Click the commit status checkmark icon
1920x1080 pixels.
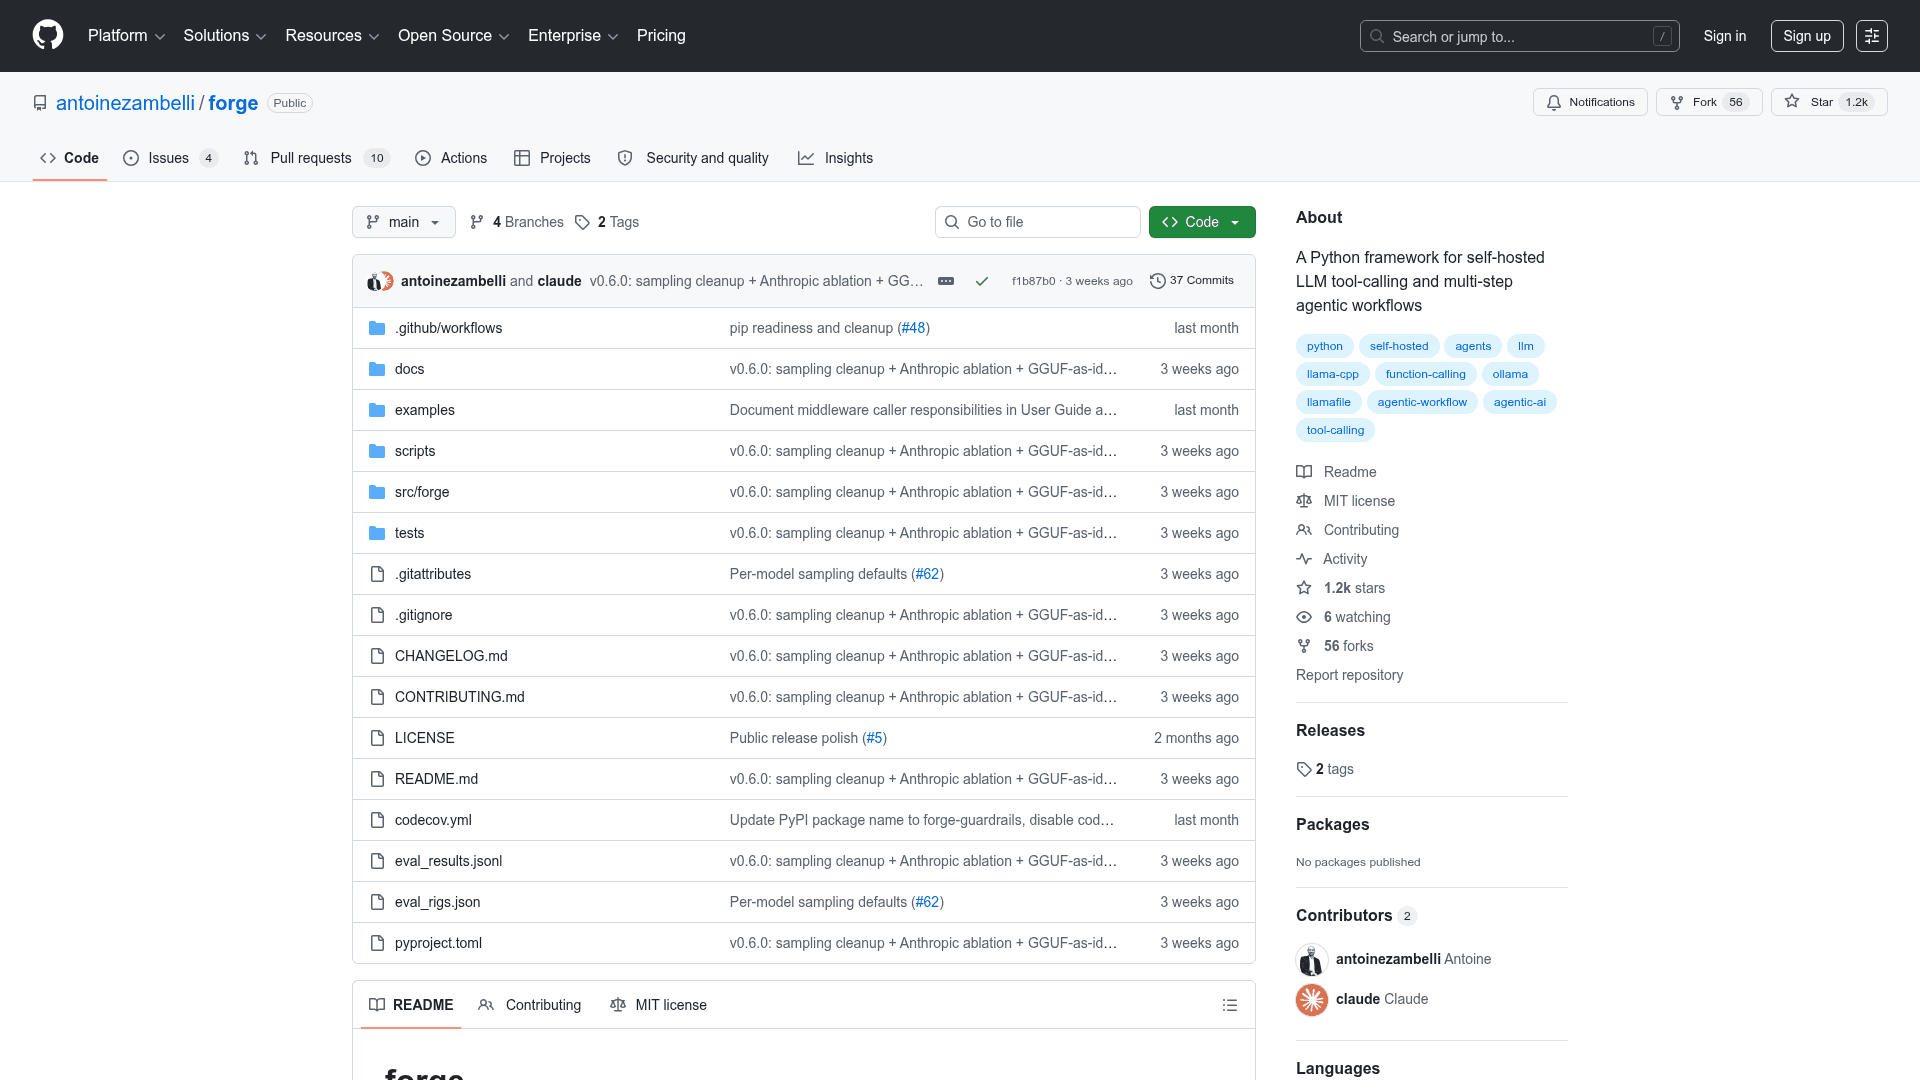click(x=982, y=281)
